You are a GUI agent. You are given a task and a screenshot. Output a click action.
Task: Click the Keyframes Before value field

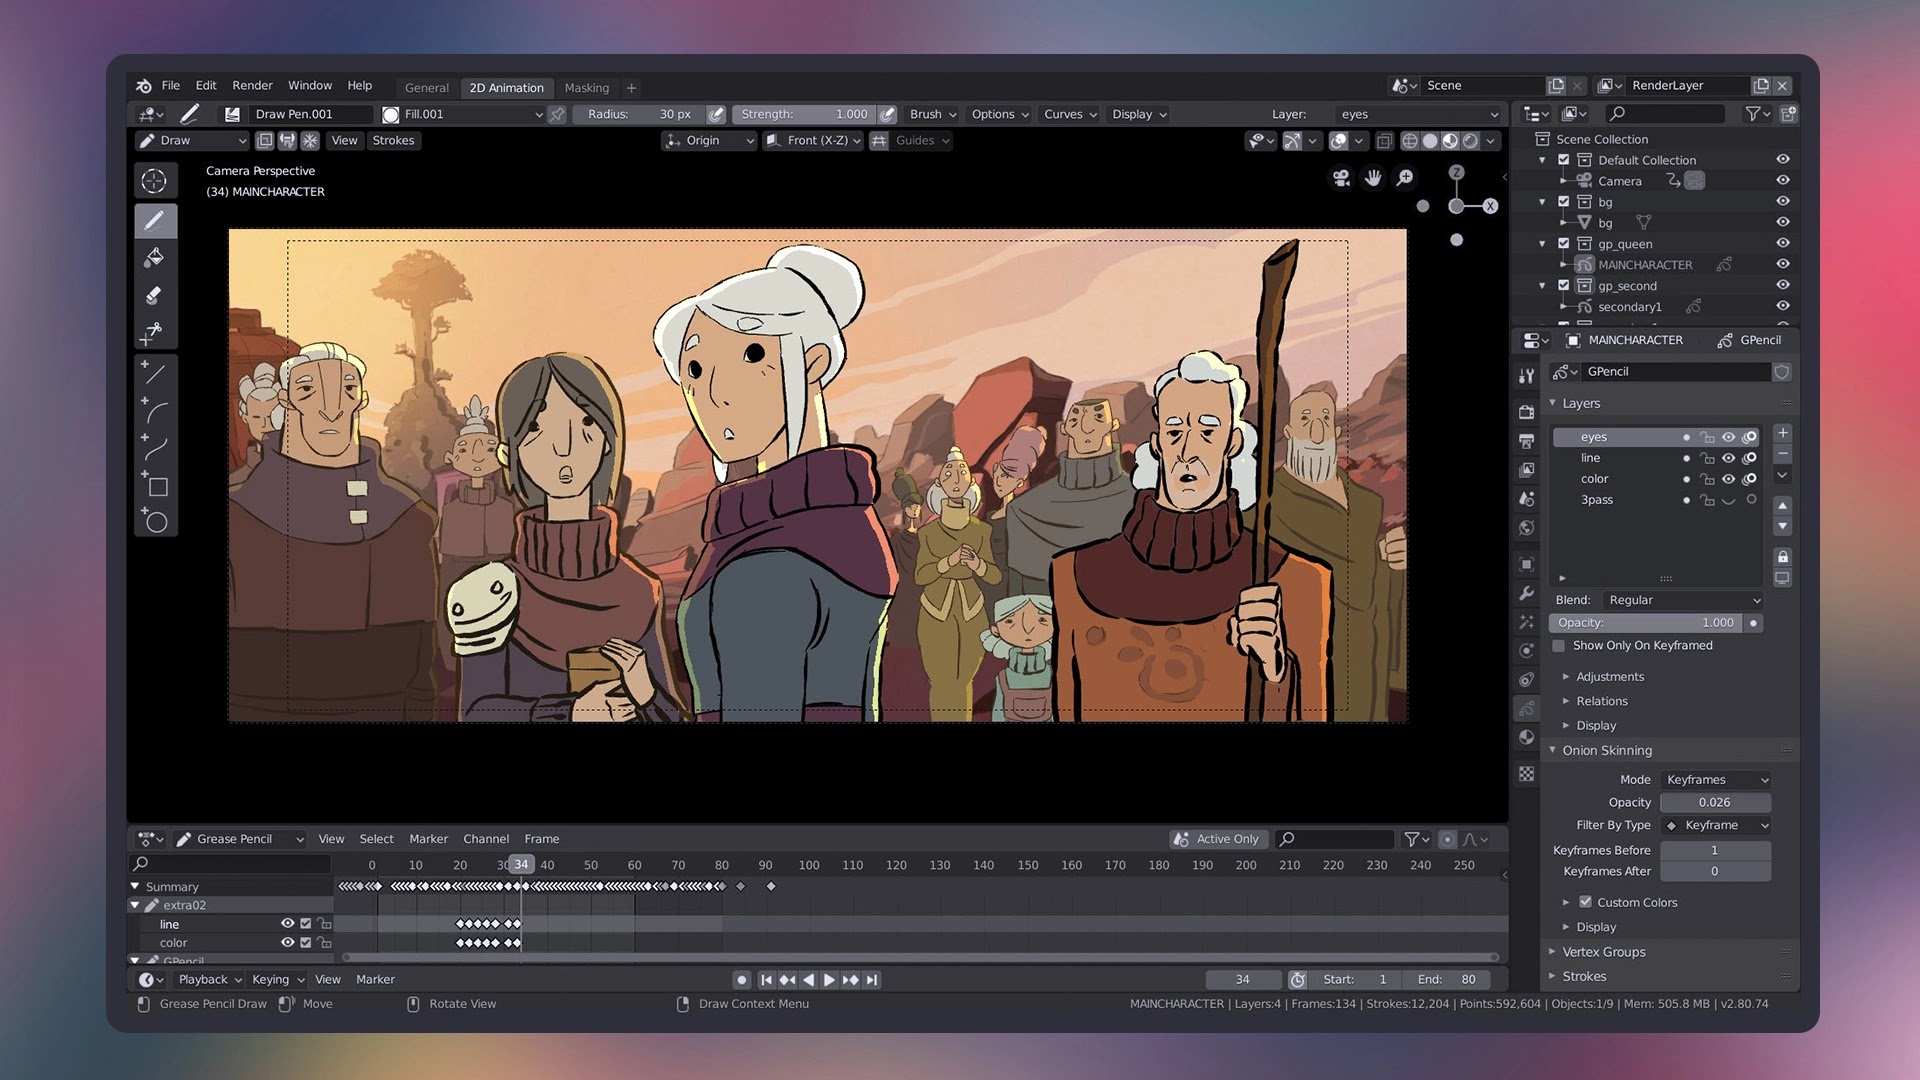[1716, 851]
